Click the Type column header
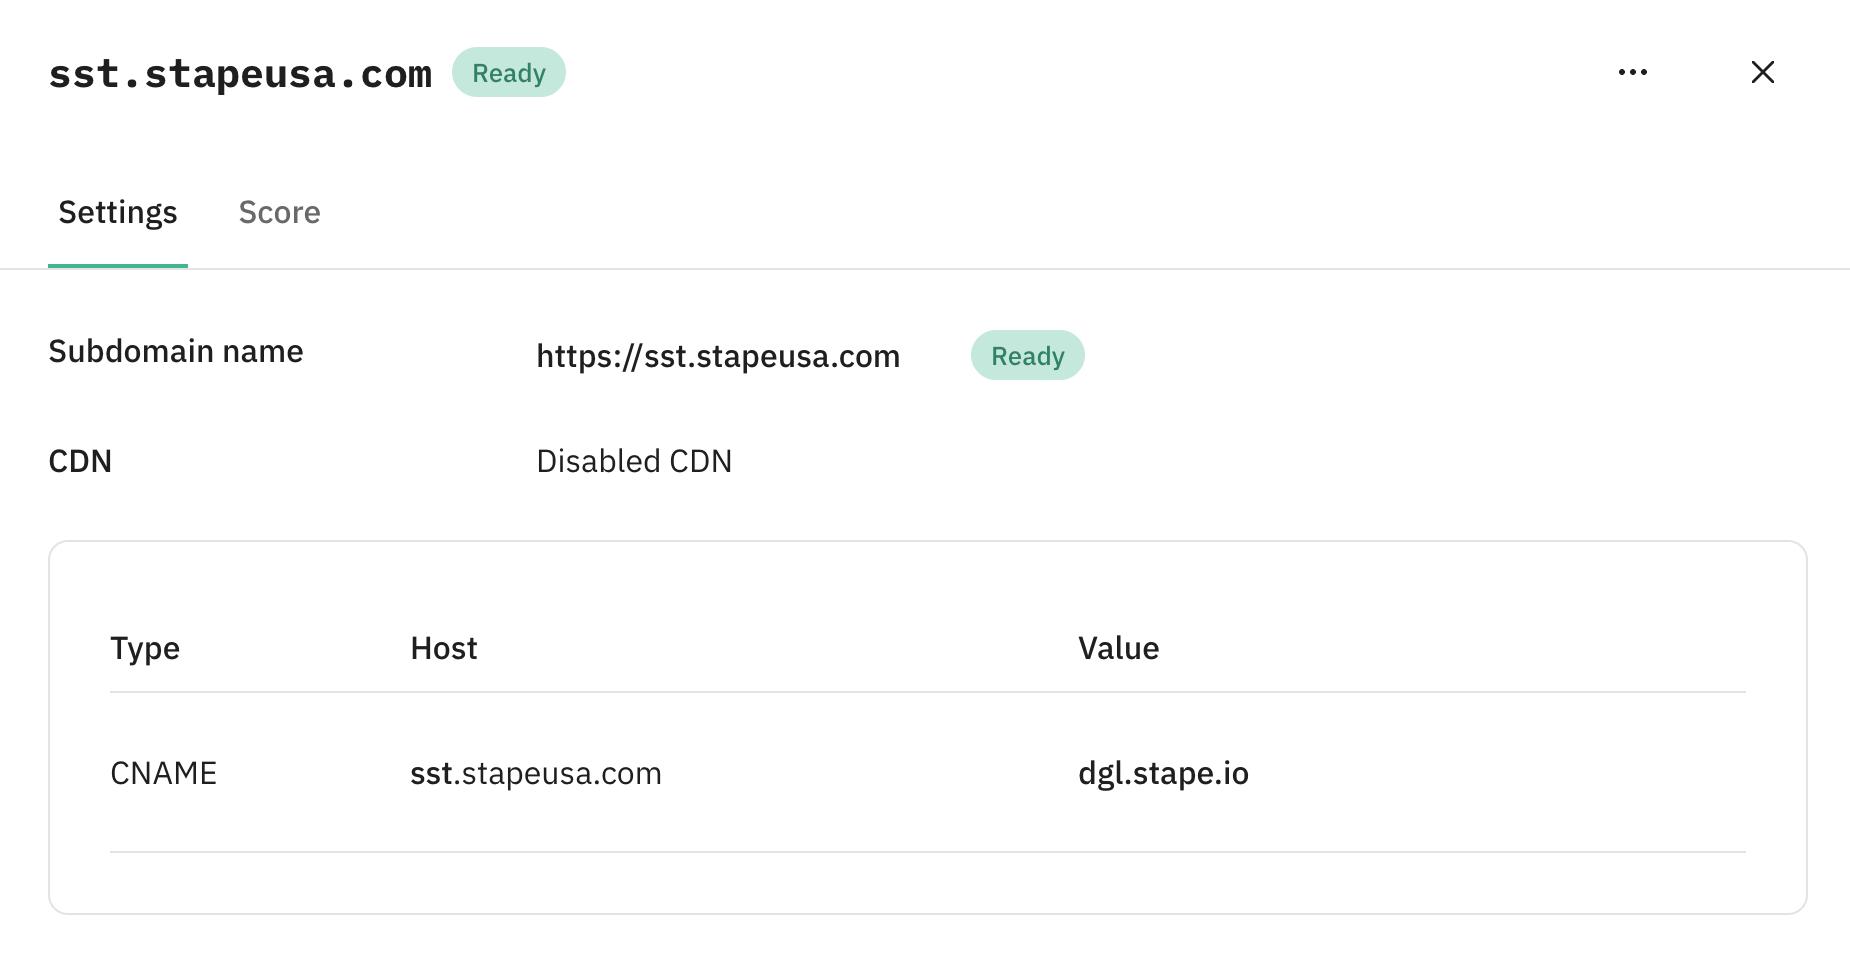This screenshot has width=1850, height=956. [145, 648]
